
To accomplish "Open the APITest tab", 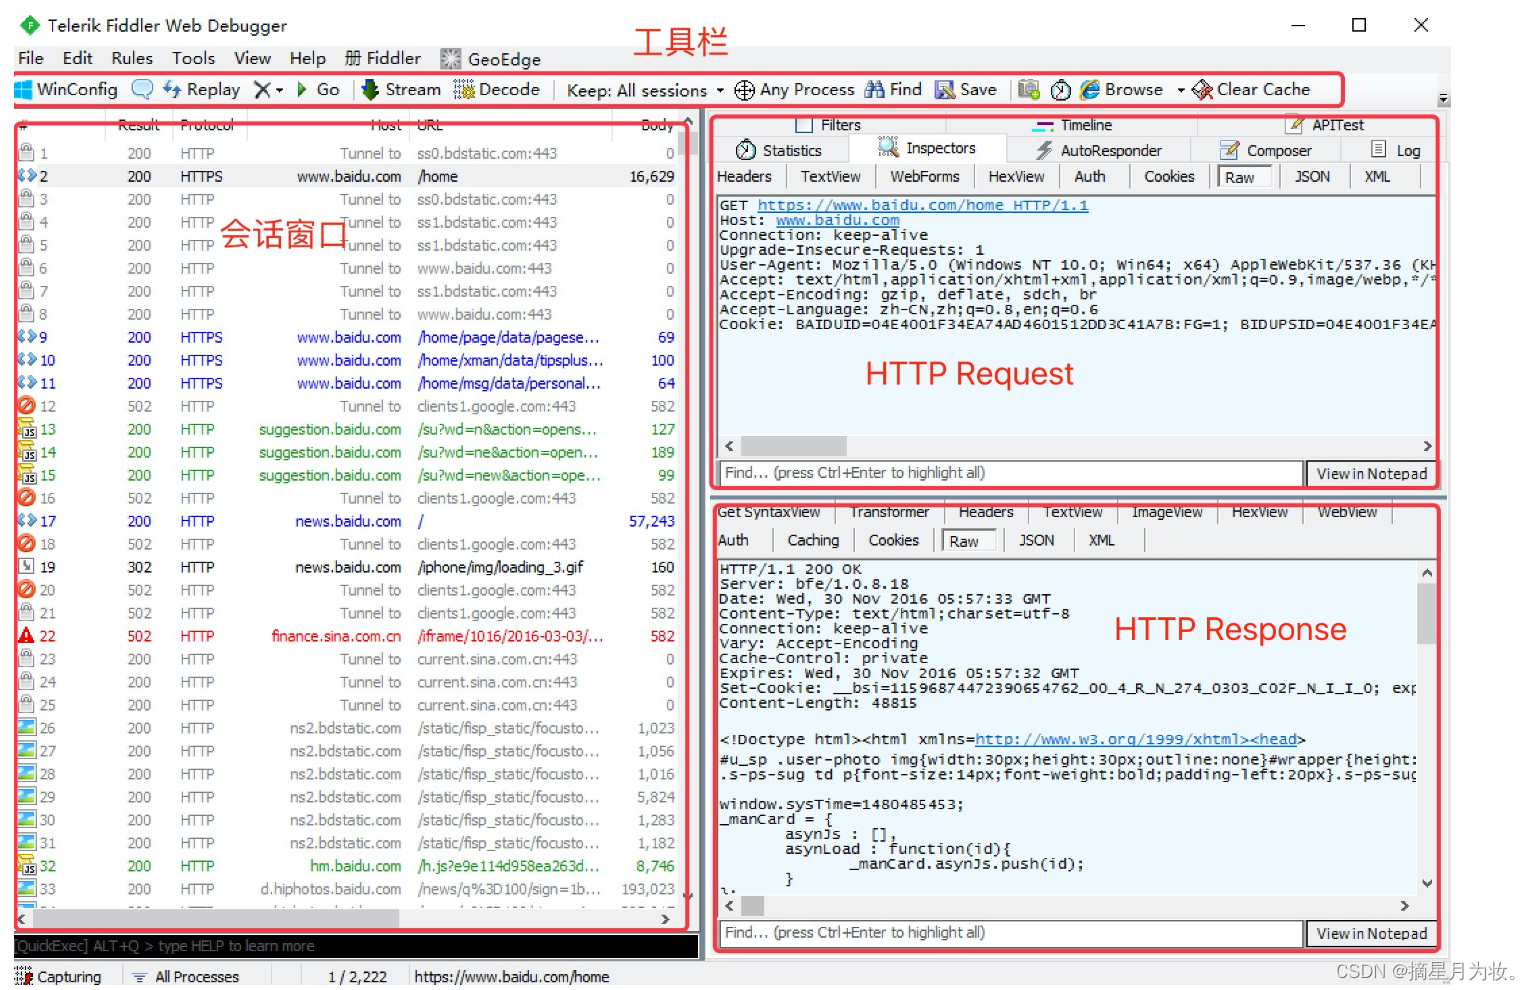I will click(x=1326, y=125).
